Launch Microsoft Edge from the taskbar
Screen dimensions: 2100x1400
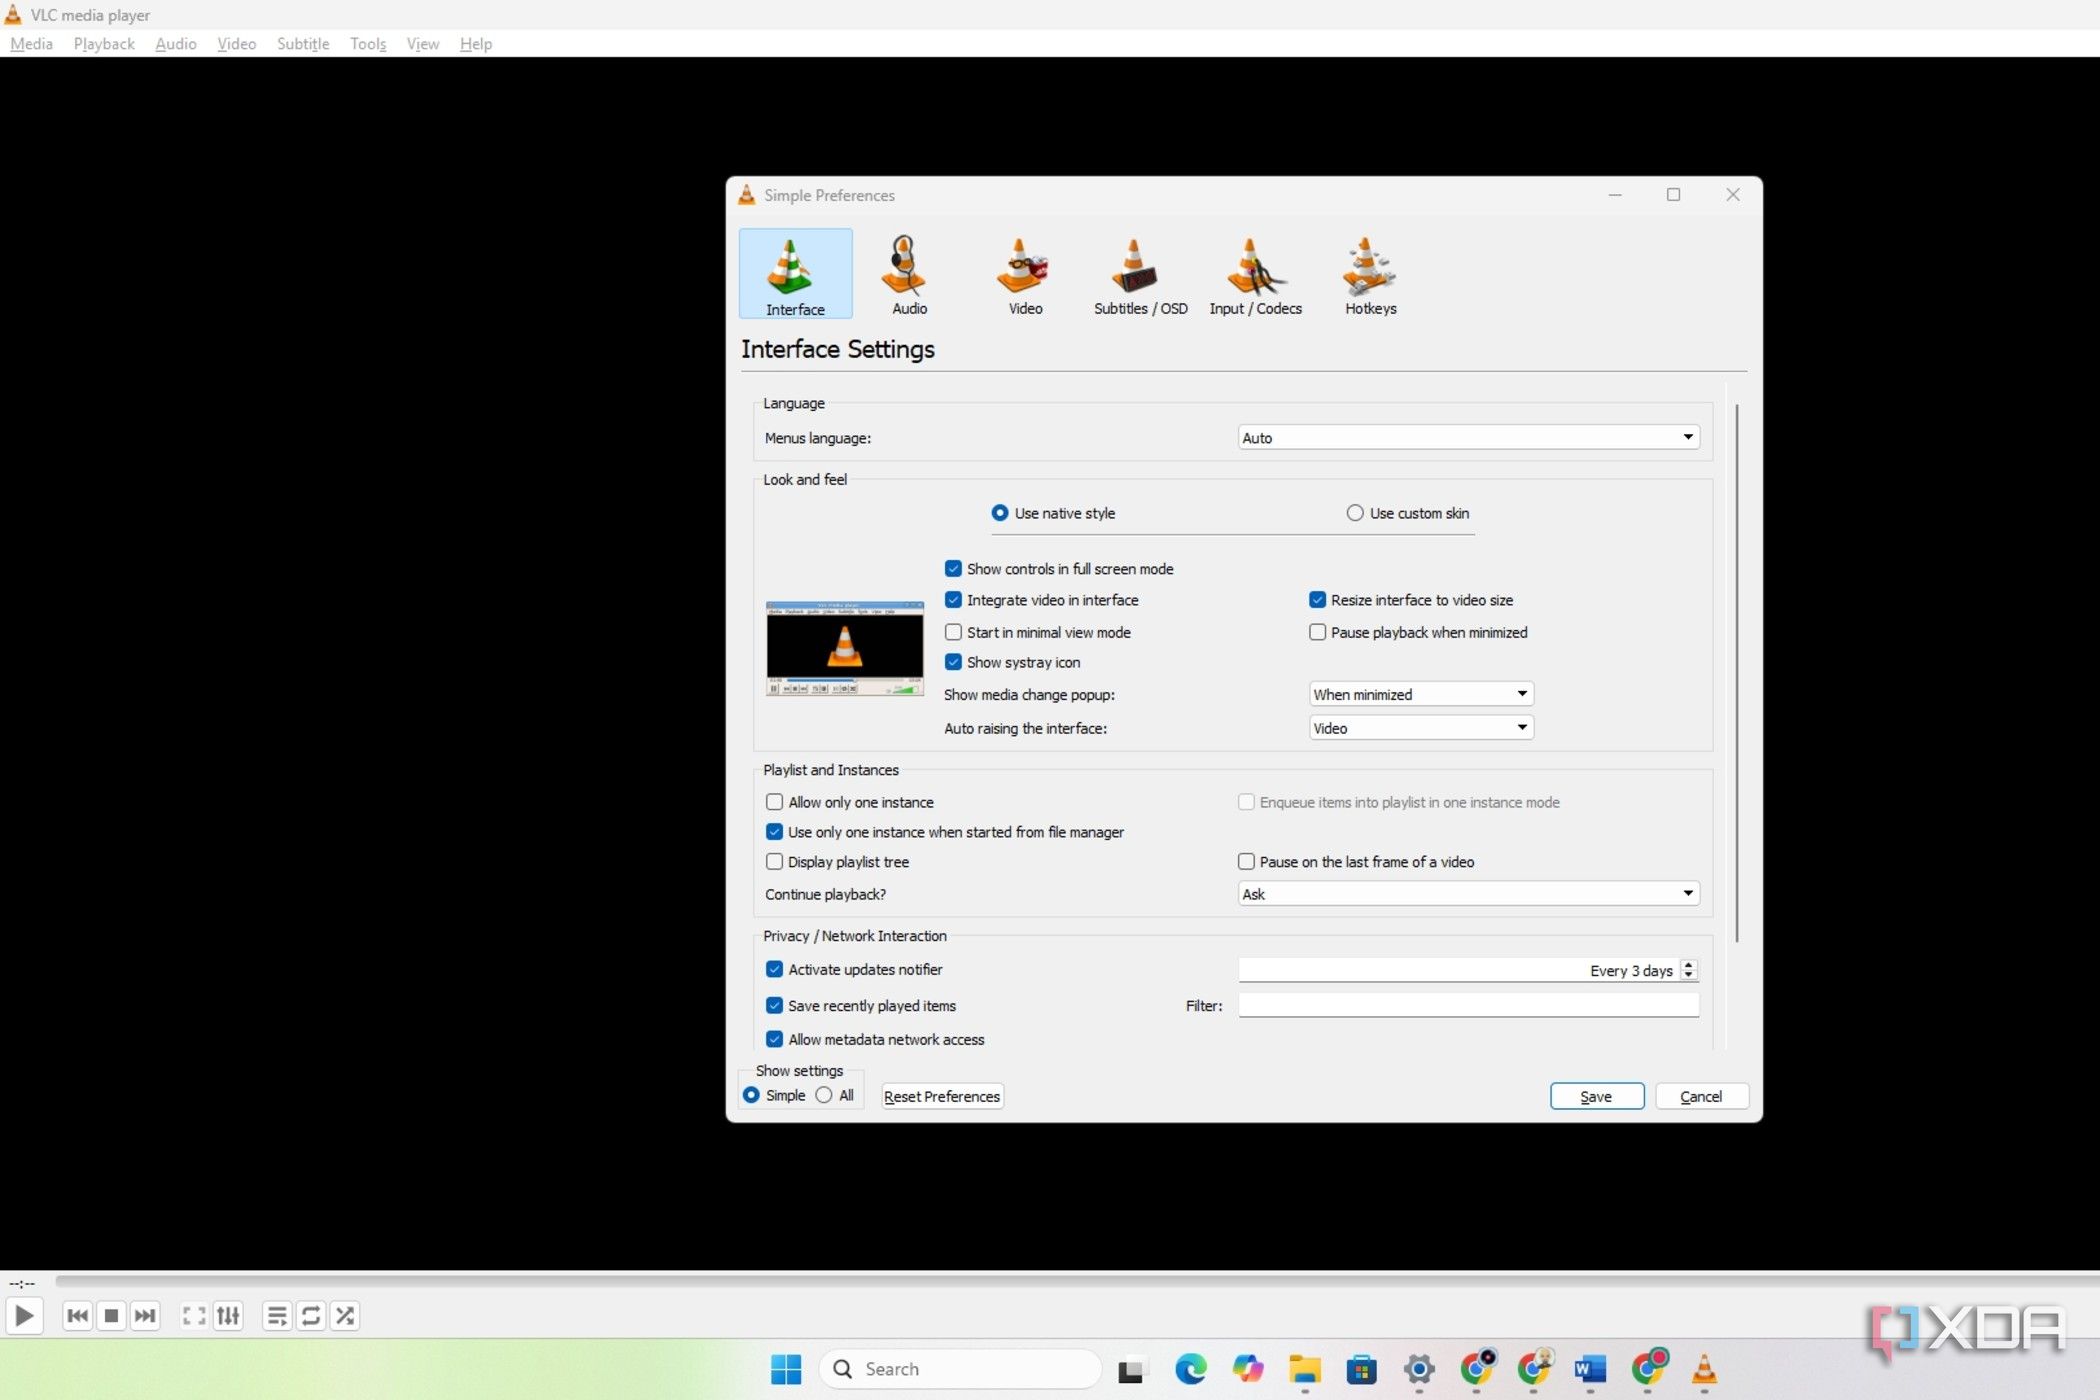(x=1190, y=1369)
